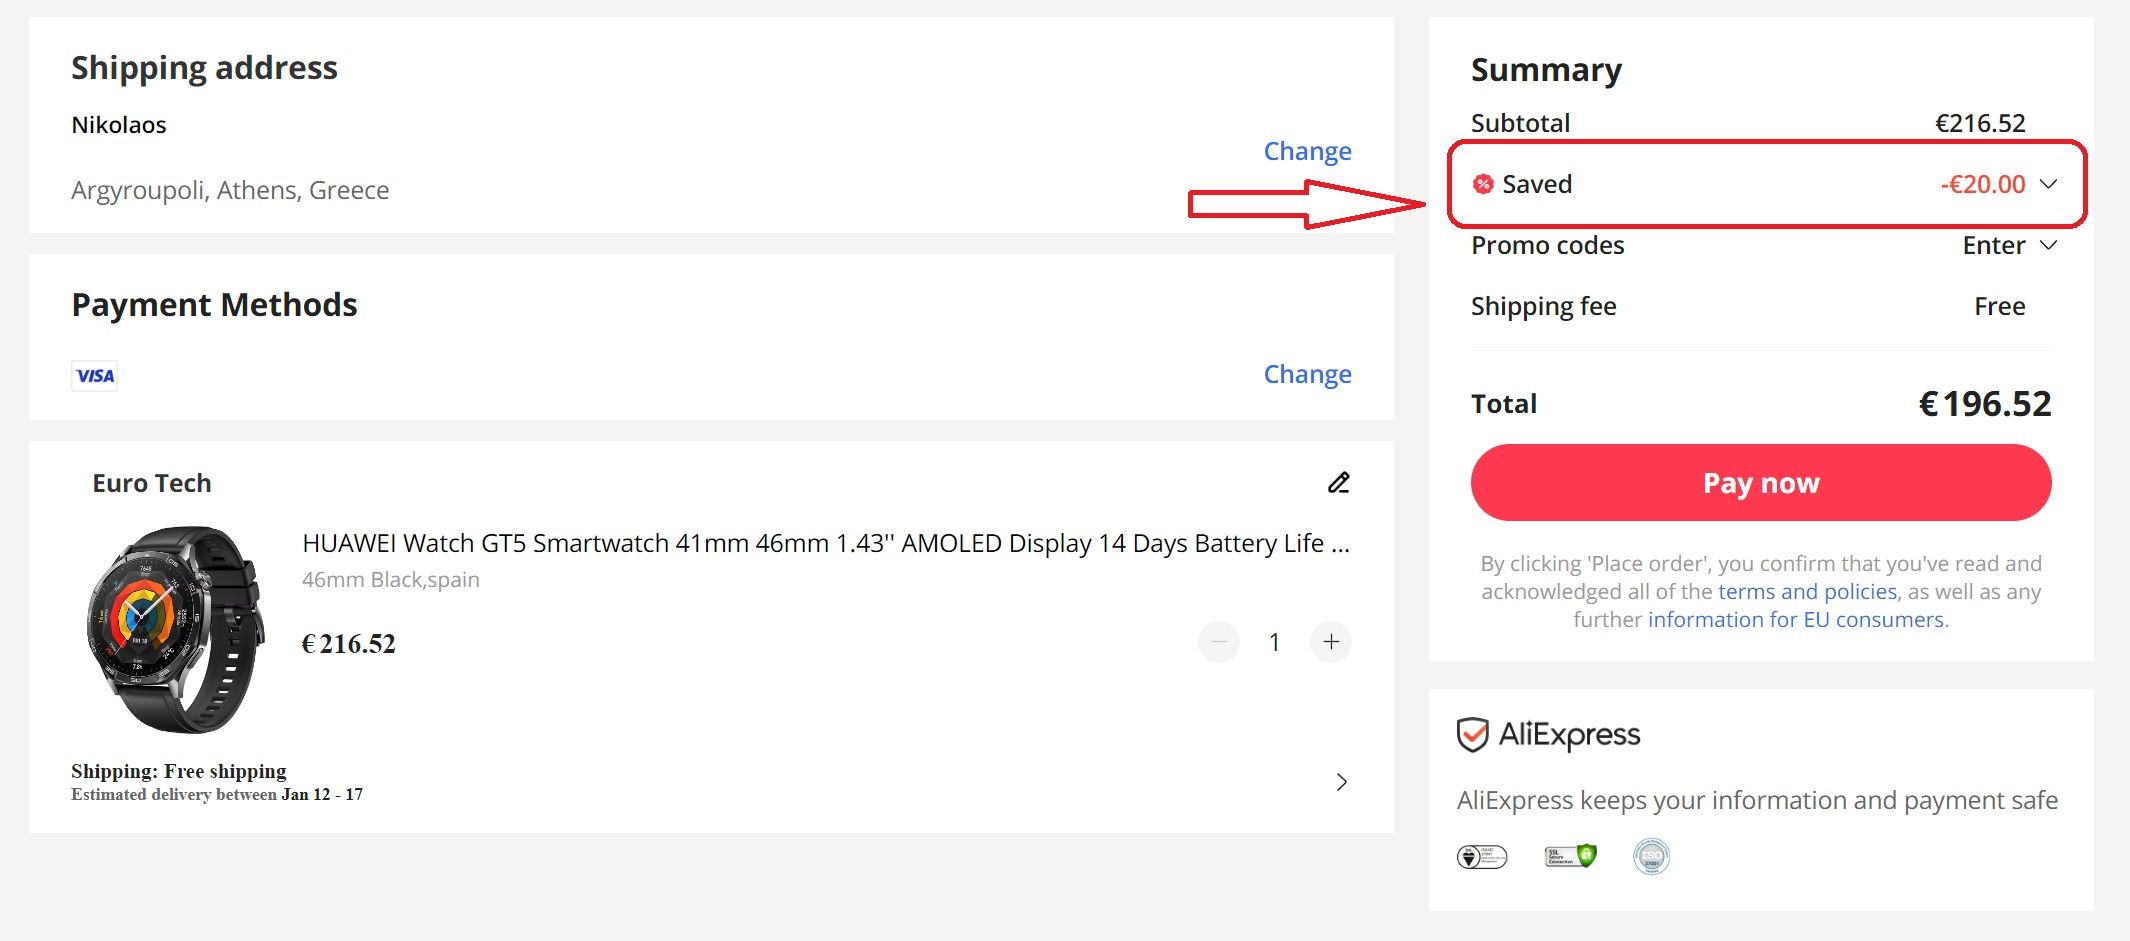This screenshot has height=941, width=2130.
Task: Click the 'Payment Methods' heading
Action: click(x=214, y=305)
